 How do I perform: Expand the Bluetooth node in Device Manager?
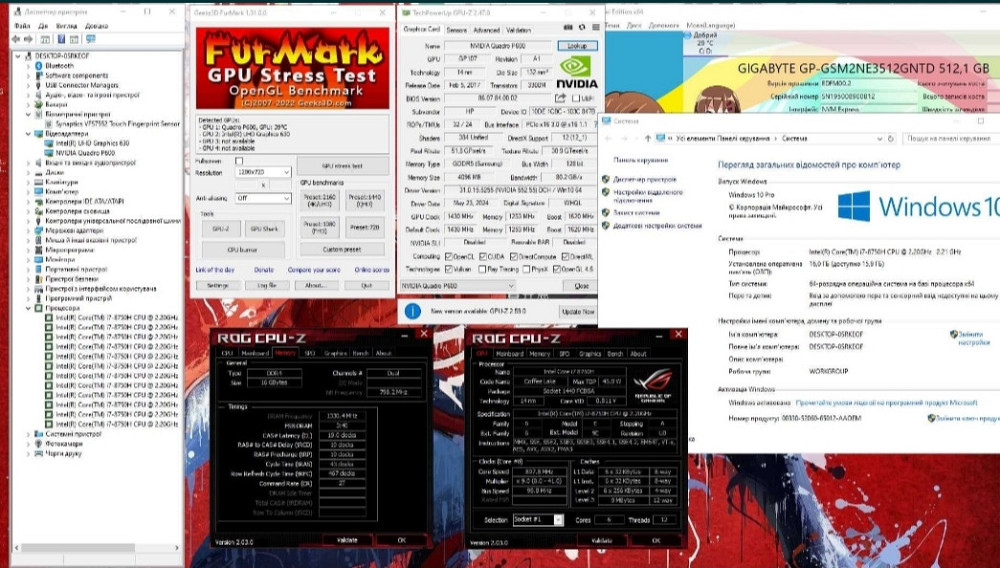point(27,66)
